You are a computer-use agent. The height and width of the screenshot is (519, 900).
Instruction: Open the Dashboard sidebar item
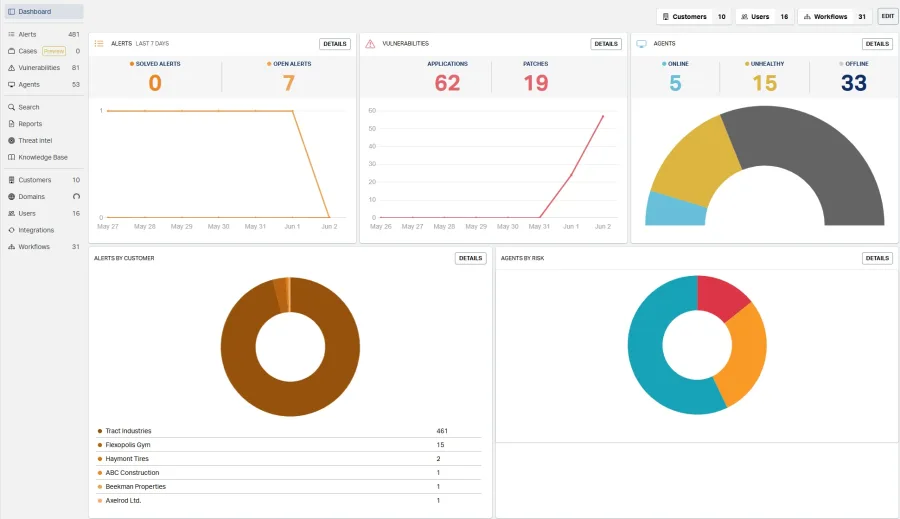(44, 11)
